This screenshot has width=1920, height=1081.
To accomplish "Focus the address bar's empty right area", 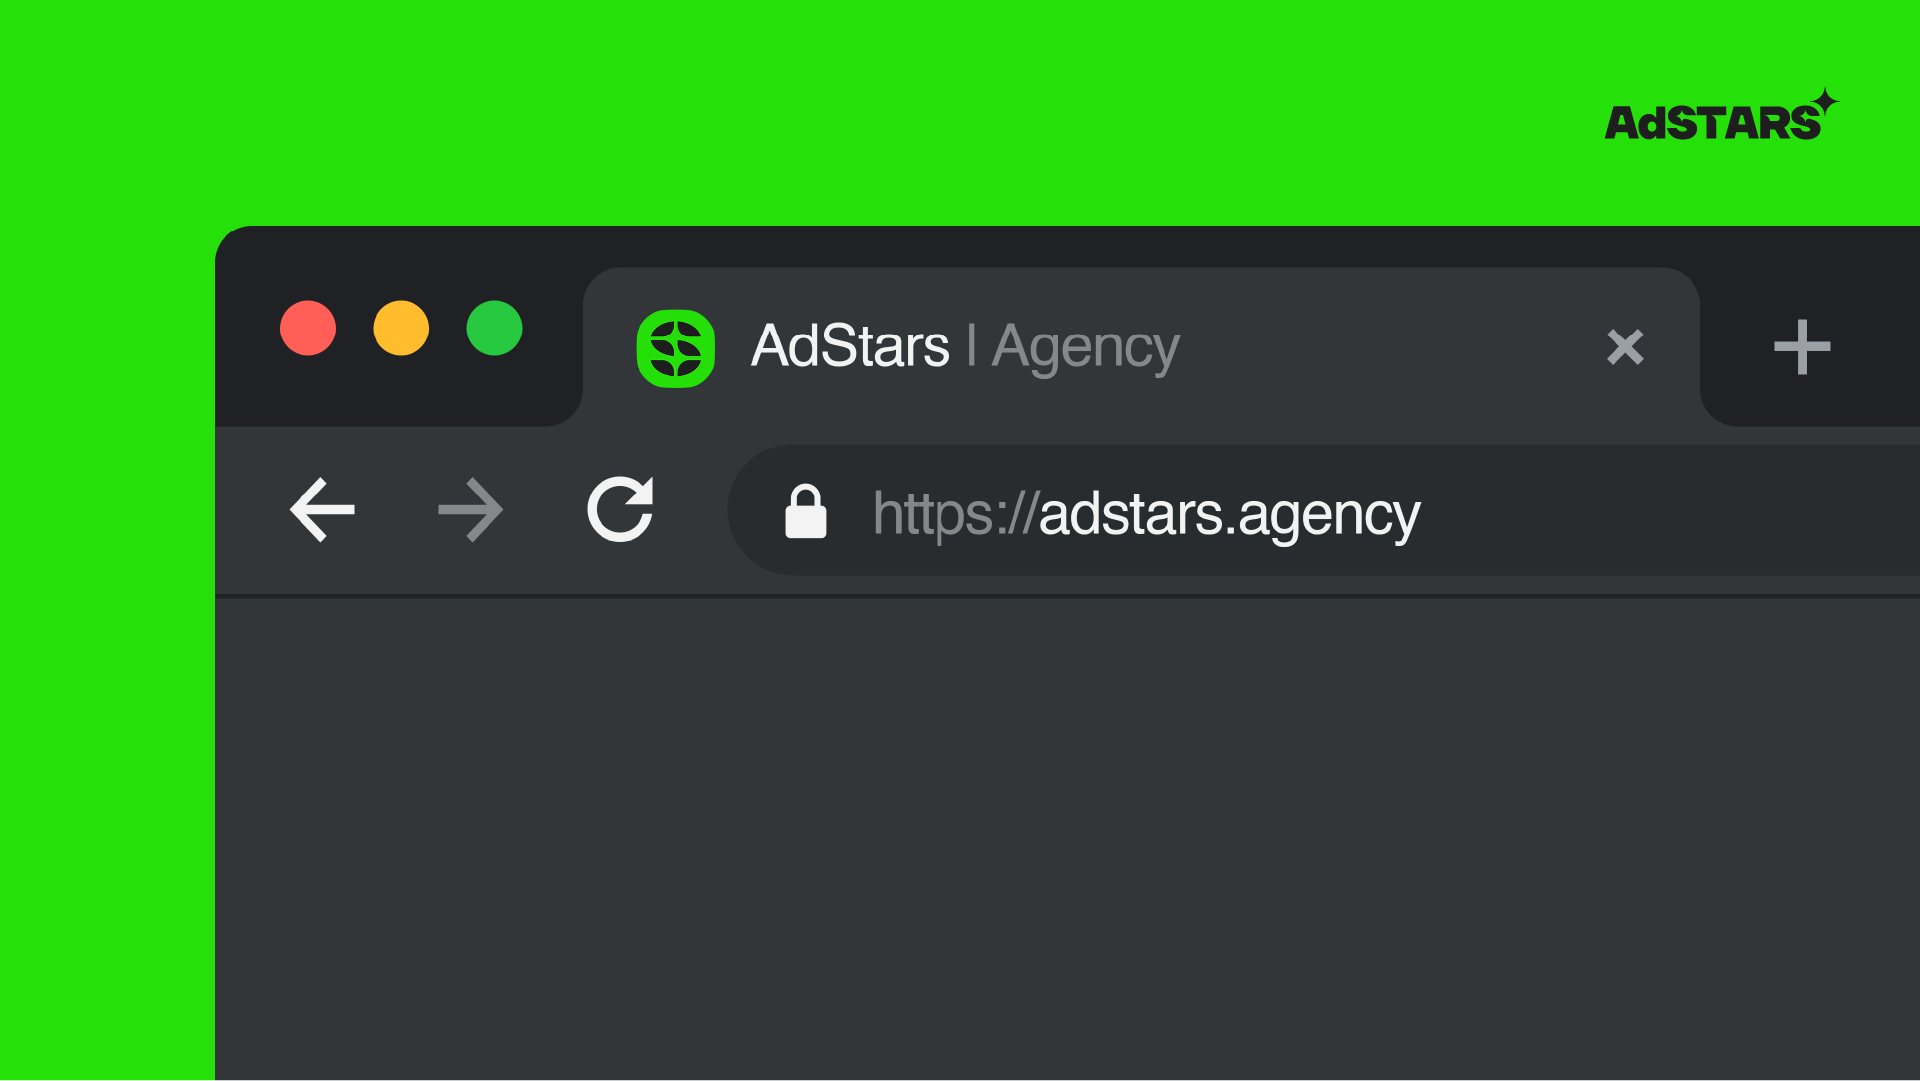I will click(1670, 510).
